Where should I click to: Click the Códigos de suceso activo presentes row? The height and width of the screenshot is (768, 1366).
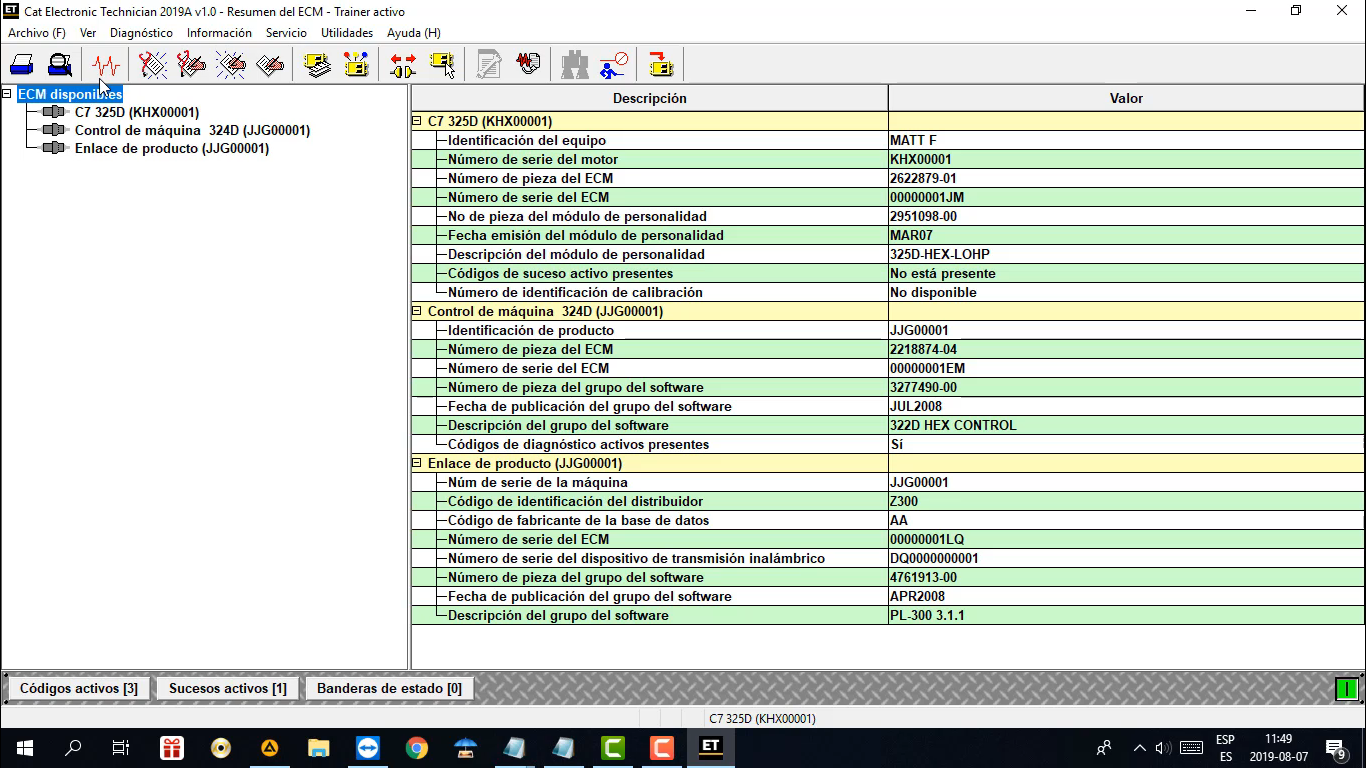point(888,273)
